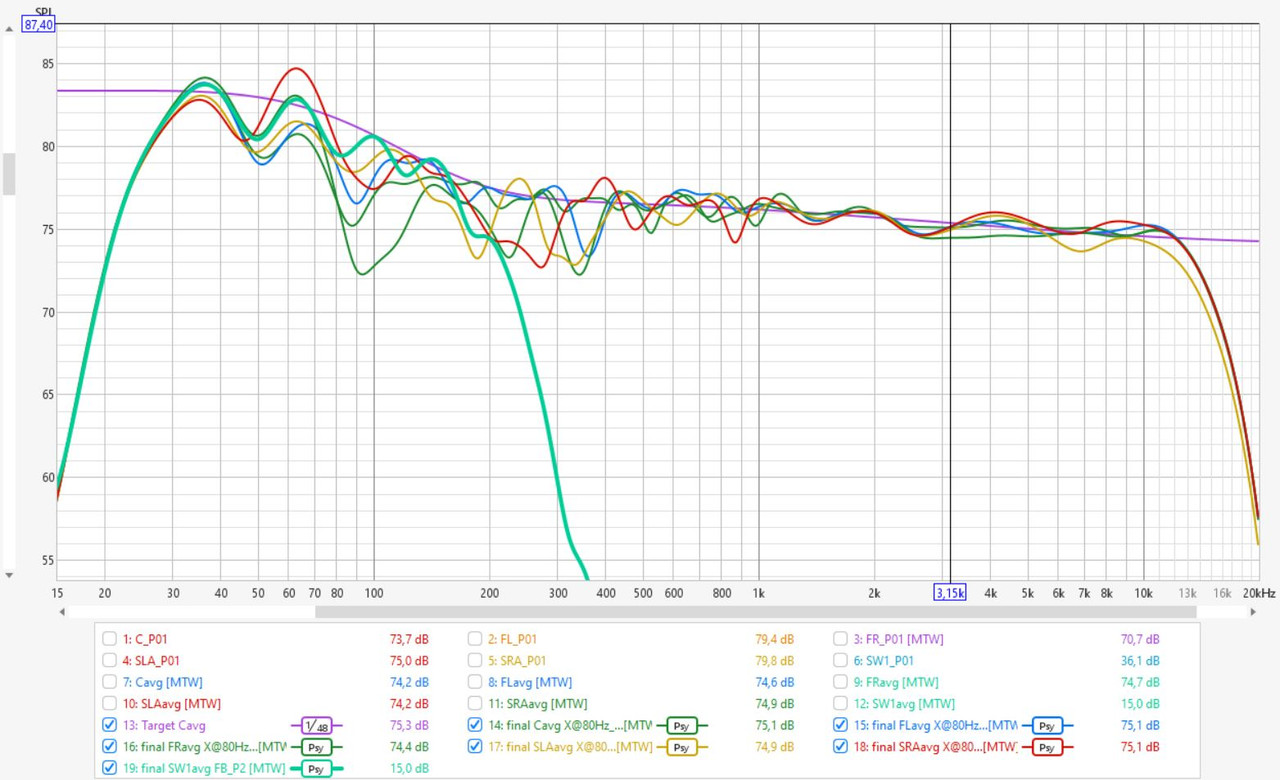Click the 74,6 dB value for FLavg [MTW]
The width and height of the screenshot is (1280, 780).
(775, 682)
